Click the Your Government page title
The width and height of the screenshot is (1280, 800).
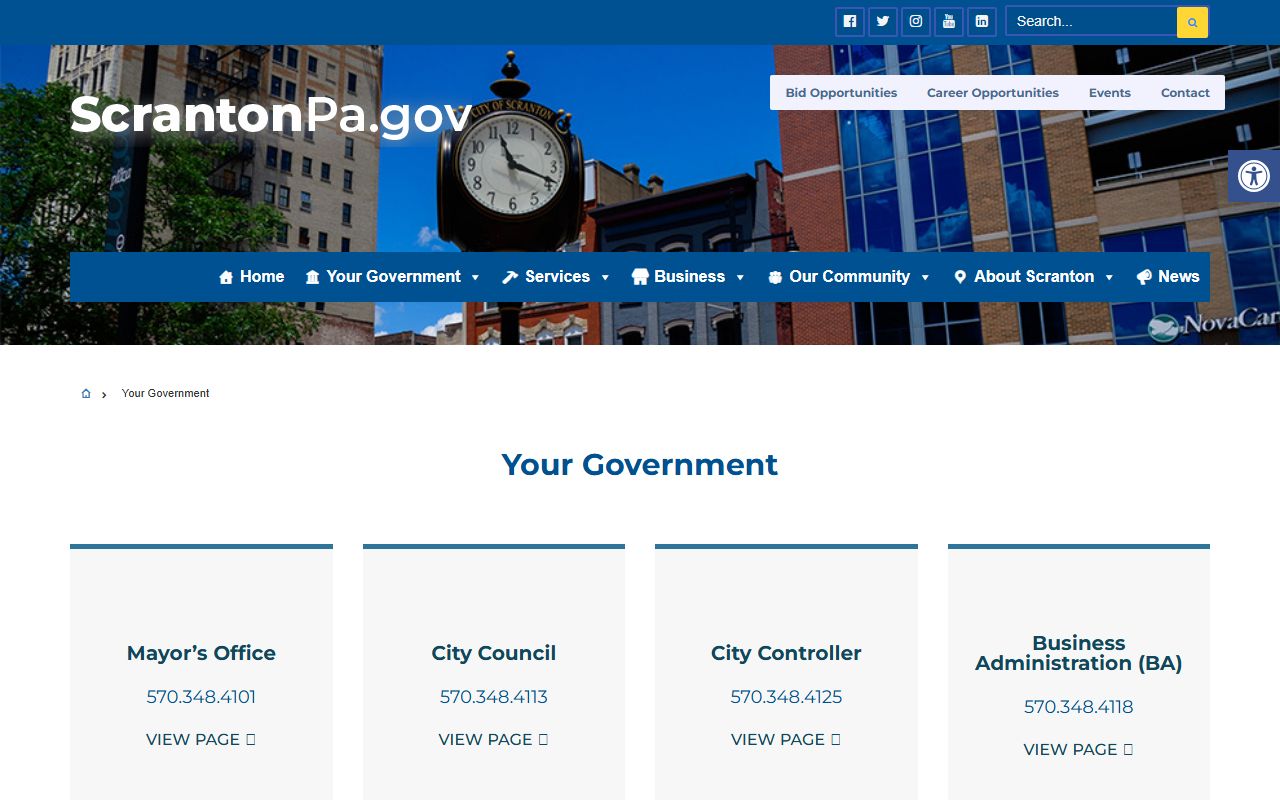[640, 465]
